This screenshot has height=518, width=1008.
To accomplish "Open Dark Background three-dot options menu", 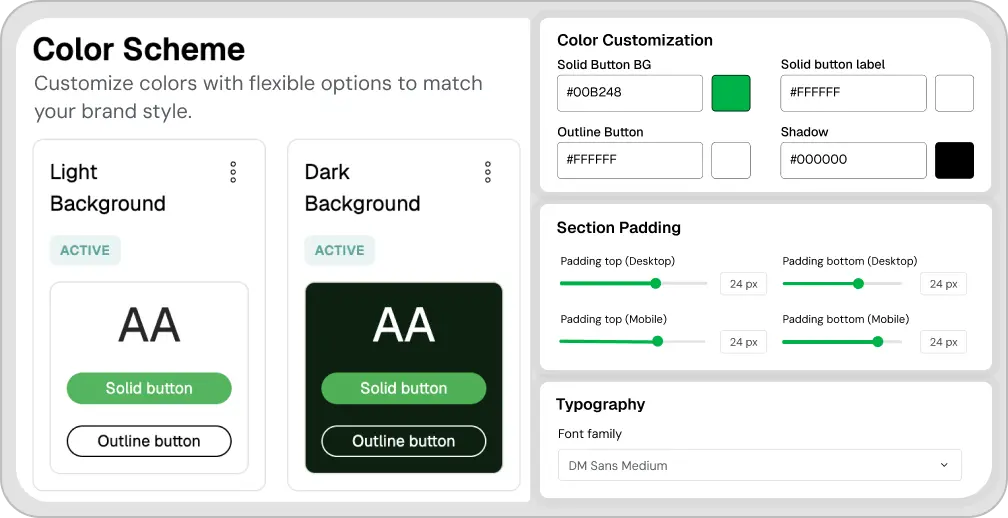I will click(488, 172).
